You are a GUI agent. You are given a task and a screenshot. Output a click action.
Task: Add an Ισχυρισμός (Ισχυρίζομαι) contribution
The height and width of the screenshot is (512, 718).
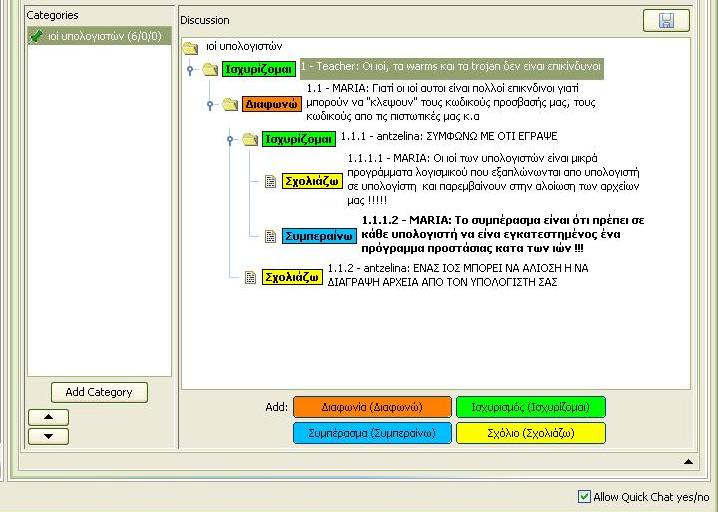[x=530, y=407]
